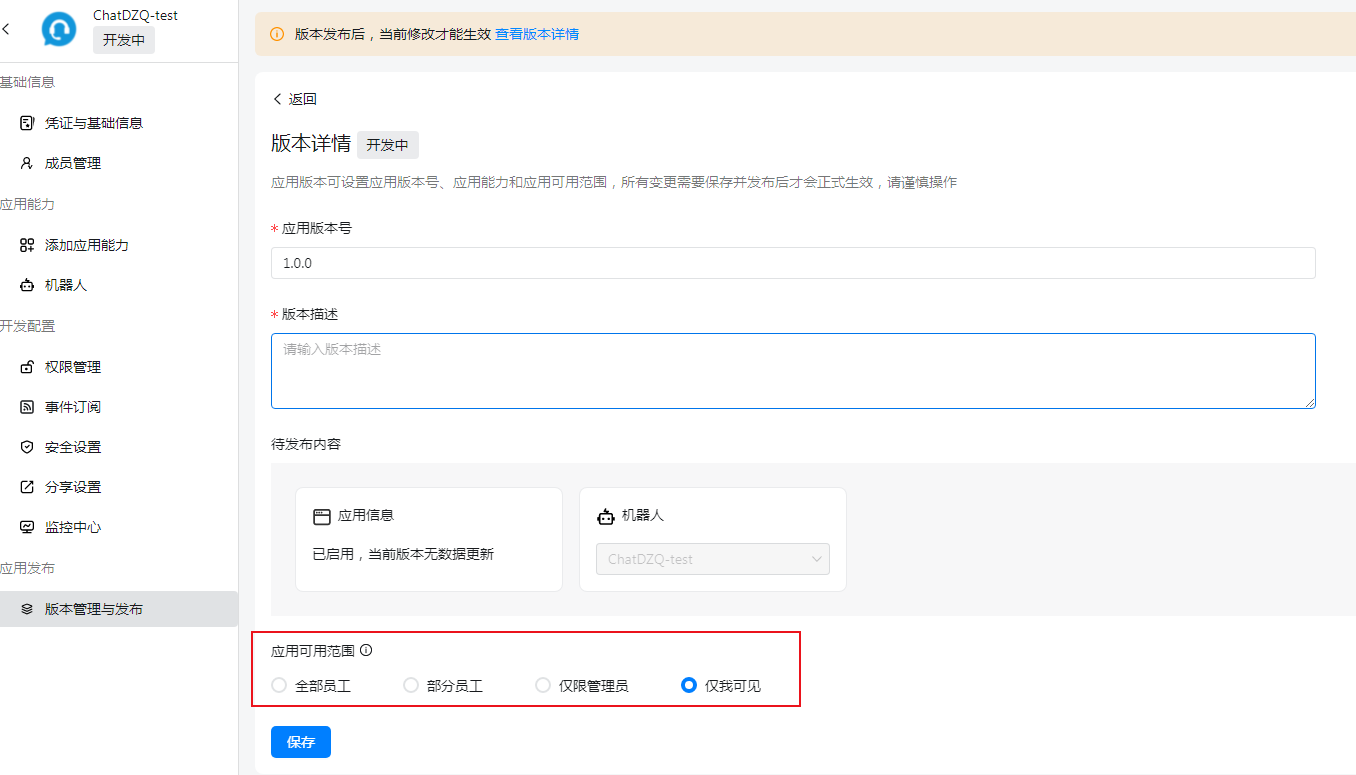Click the 开发配置 section heading
Viewport: 1356px width, 775px height.
(27, 326)
